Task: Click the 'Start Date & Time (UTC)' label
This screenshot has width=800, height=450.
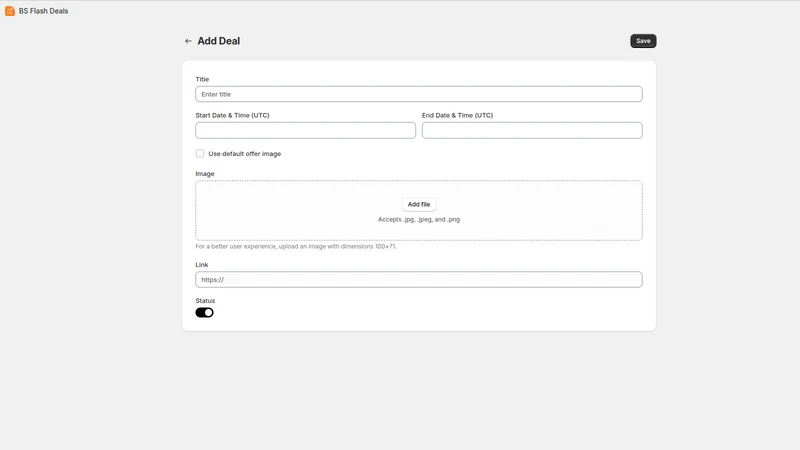Action: click(x=232, y=115)
